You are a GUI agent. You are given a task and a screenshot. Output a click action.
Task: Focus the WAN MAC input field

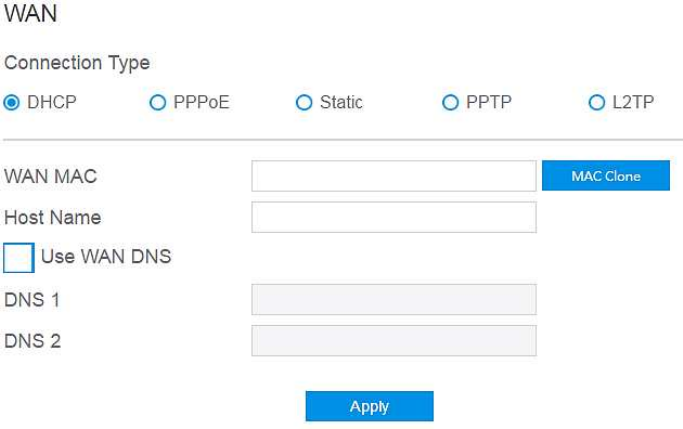394,176
